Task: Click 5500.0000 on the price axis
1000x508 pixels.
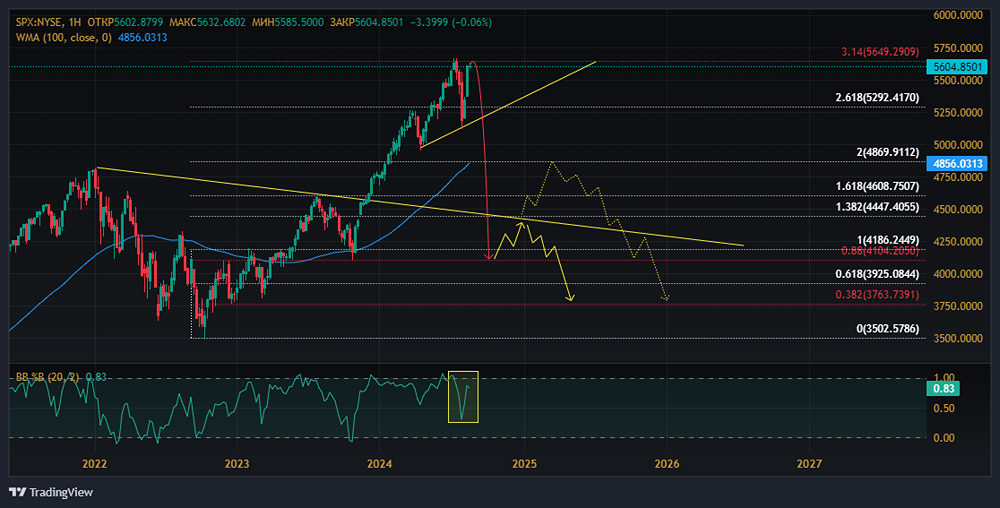Action: (x=957, y=80)
